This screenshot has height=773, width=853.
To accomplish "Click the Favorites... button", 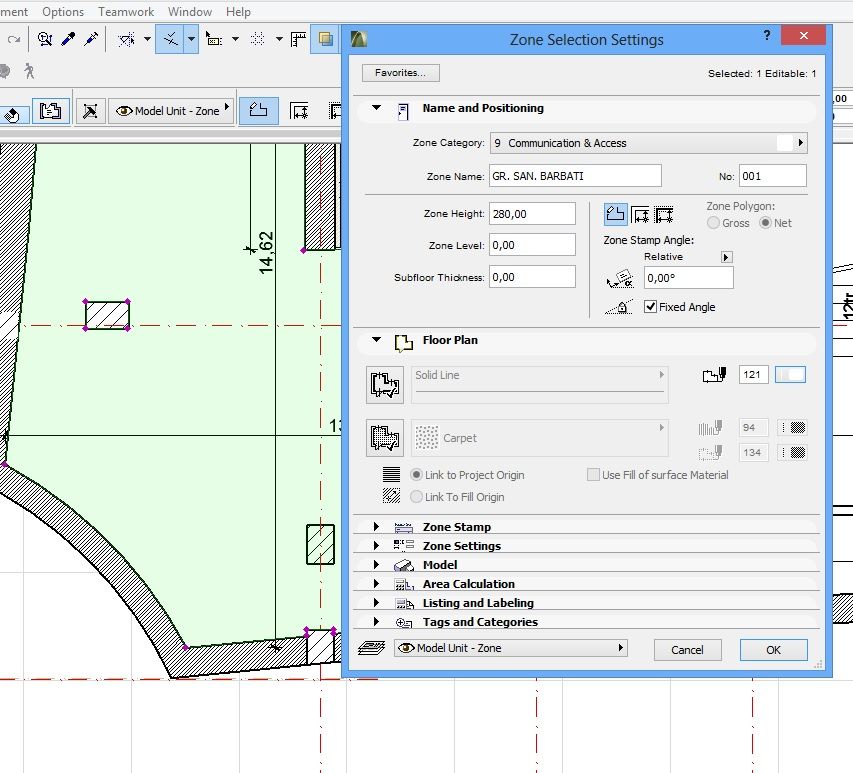I will click(x=400, y=73).
